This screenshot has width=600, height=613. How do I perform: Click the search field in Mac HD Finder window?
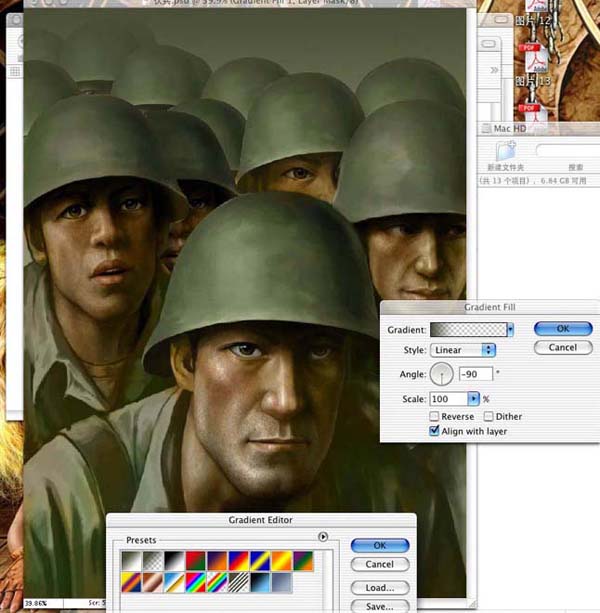(568, 150)
